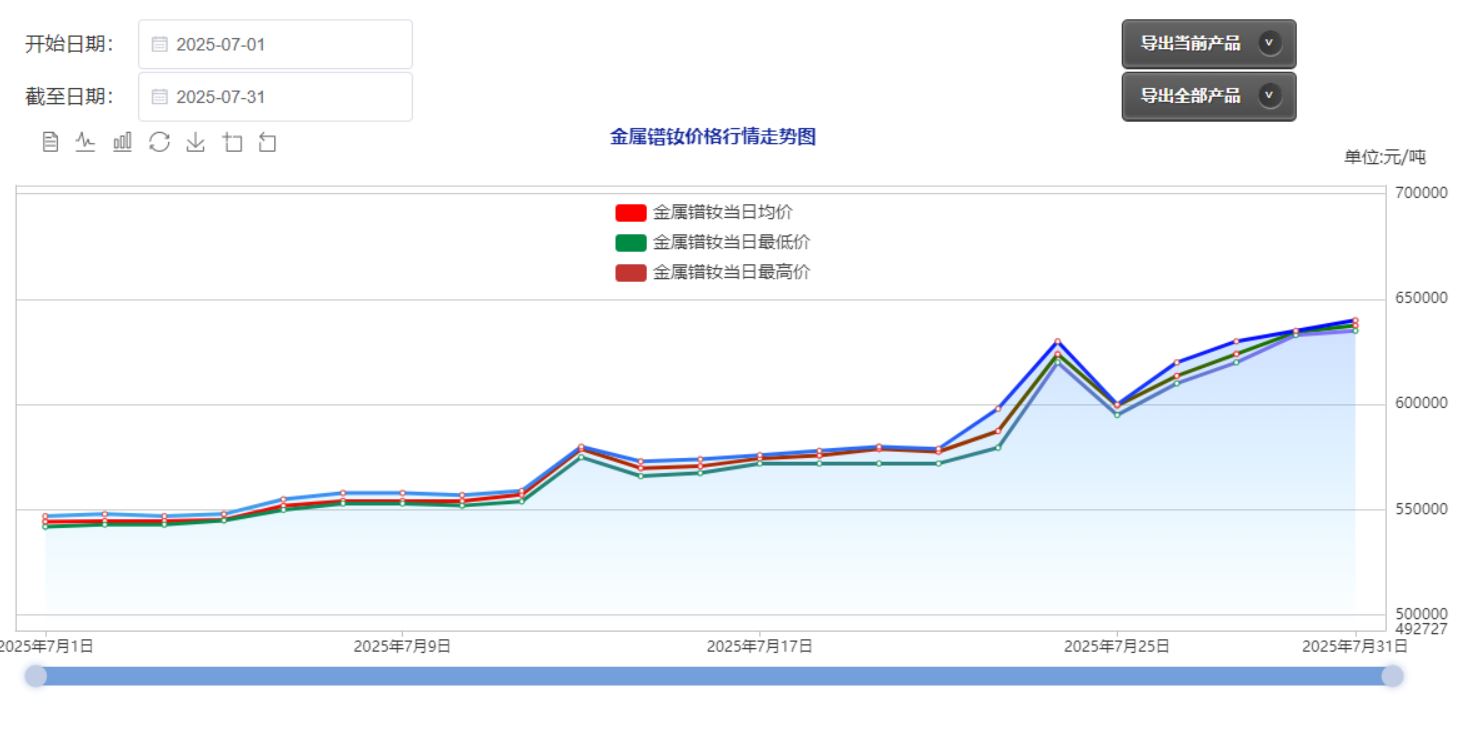Click the restore chart refresh icon
This screenshot has height=730, width=1471.
(159, 142)
